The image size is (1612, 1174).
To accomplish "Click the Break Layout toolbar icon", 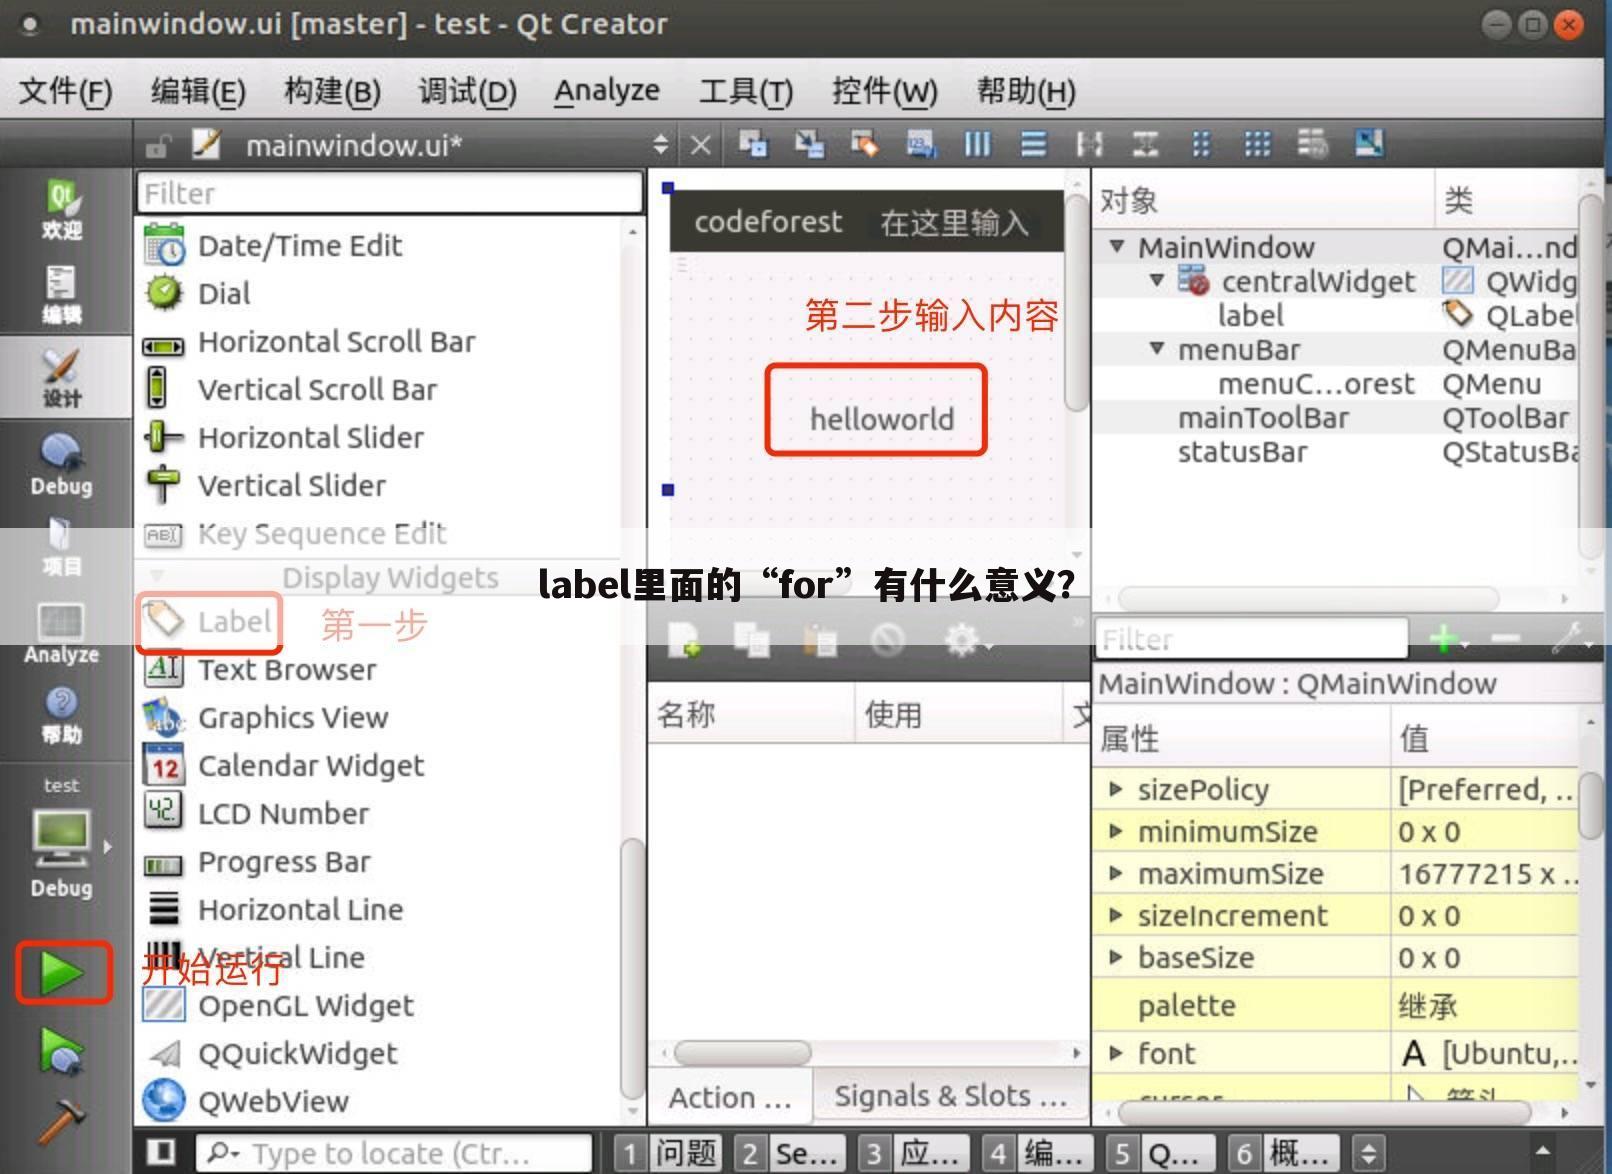I will tap(1313, 144).
